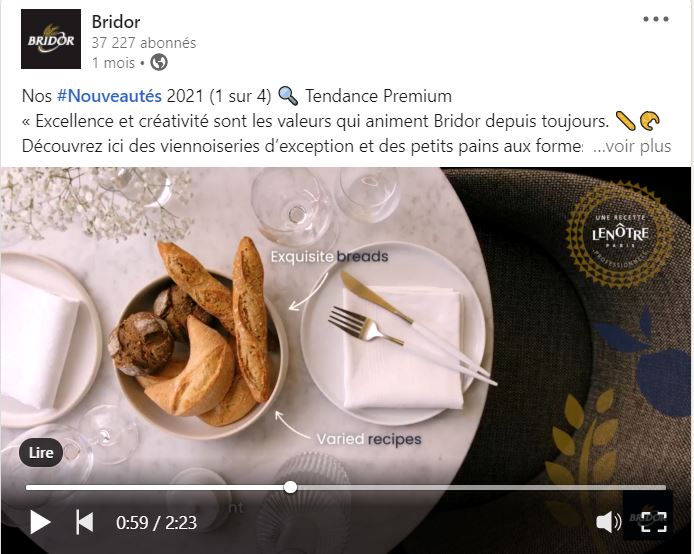Open the #Nouveautés hashtag link
The width and height of the screenshot is (694, 554).
[109, 96]
